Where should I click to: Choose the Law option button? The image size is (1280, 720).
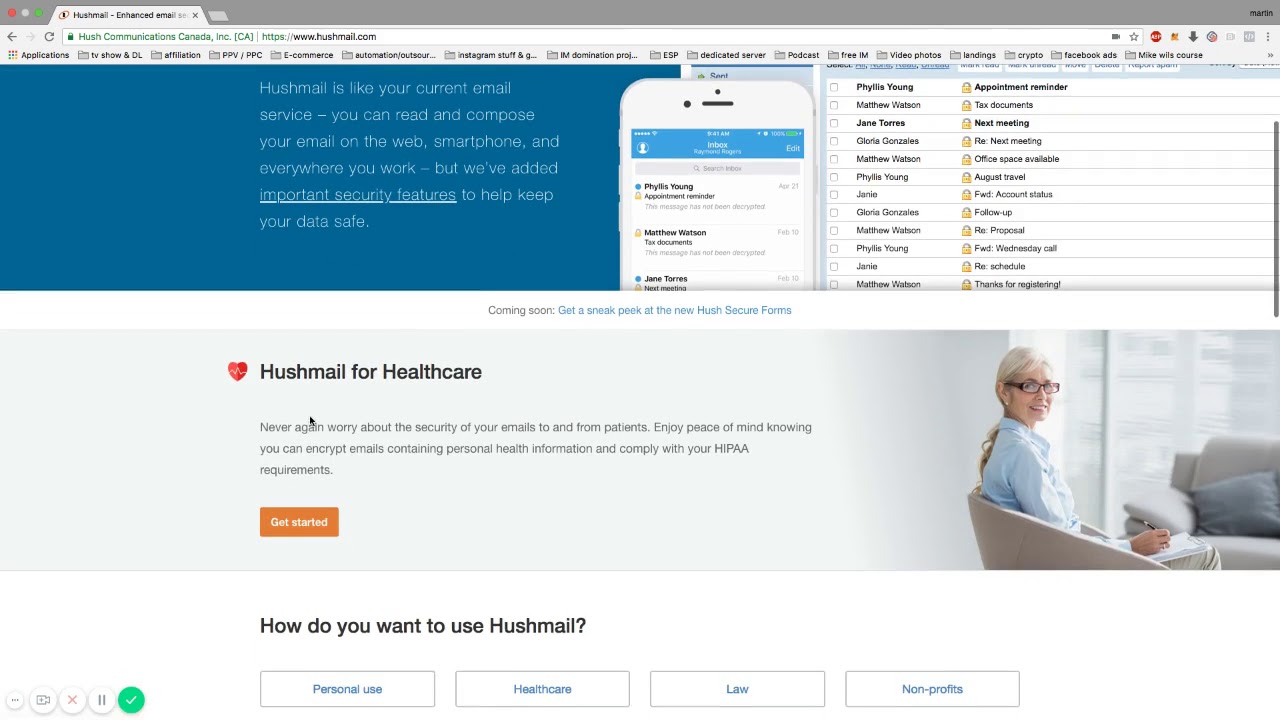click(x=737, y=689)
